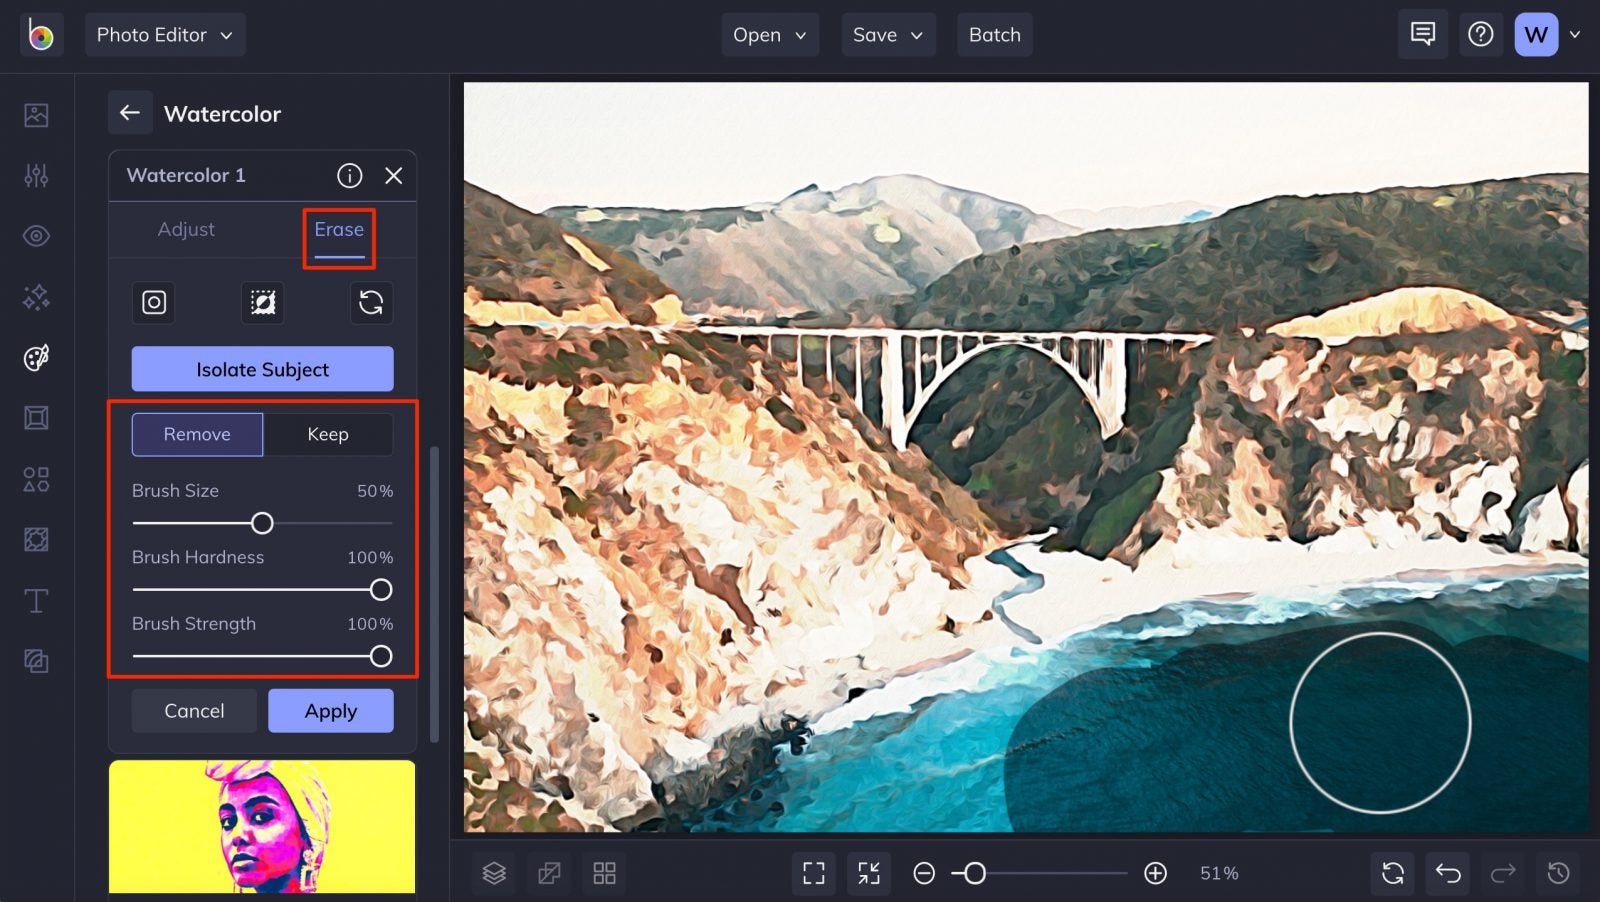
Task: Open the Adjust sliders panel from the sidebar
Action: click(36, 176)
